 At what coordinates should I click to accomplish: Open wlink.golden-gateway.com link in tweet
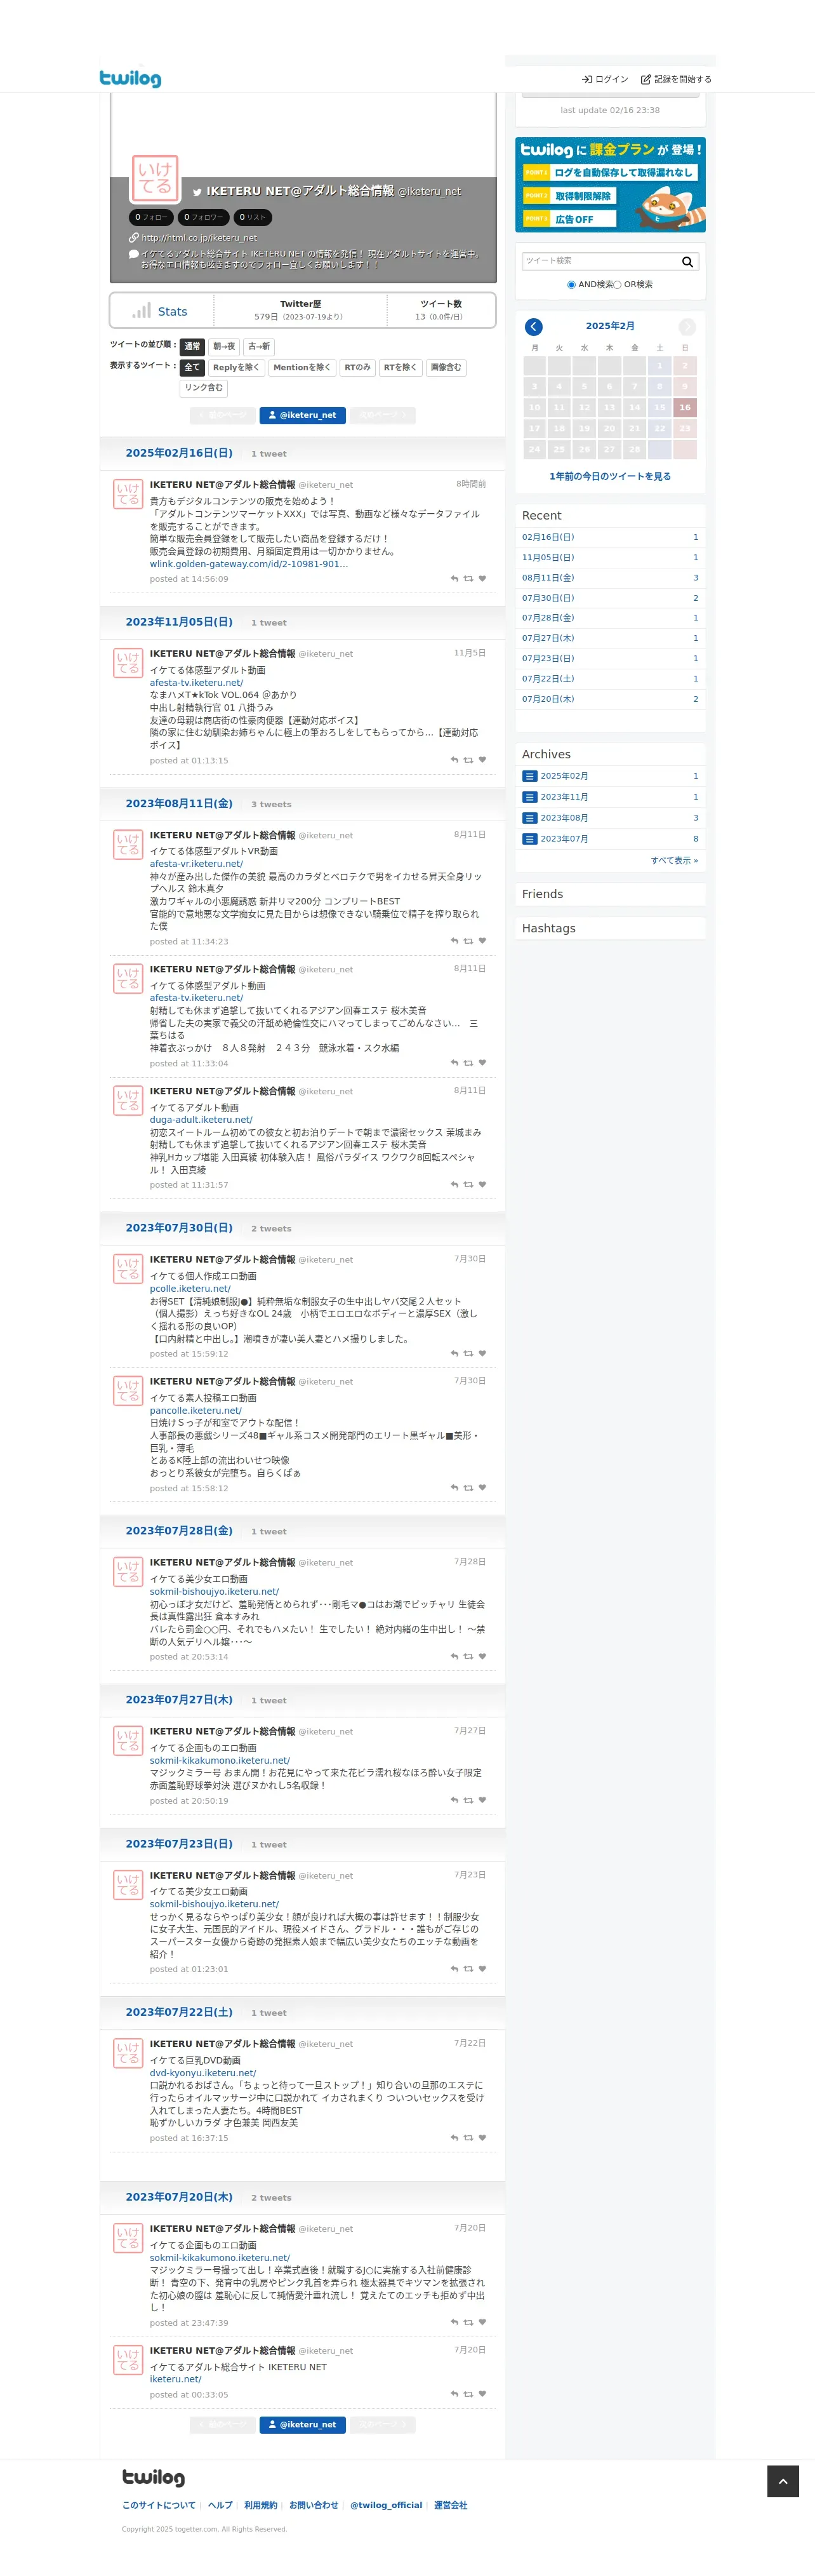point(249,564)
